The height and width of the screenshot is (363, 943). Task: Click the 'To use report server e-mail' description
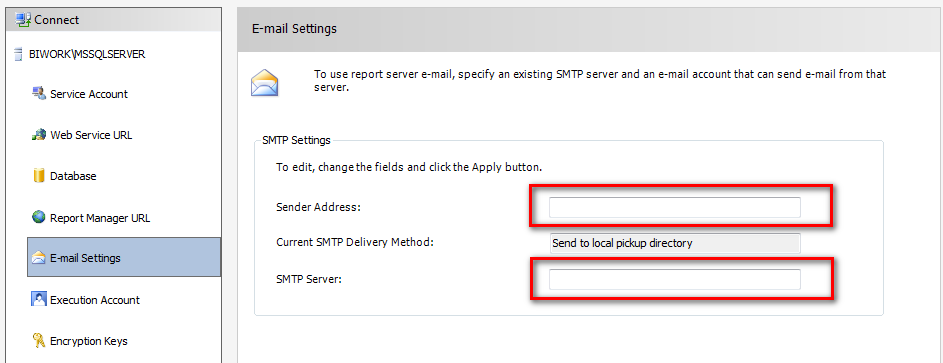[x=600, y=81]
